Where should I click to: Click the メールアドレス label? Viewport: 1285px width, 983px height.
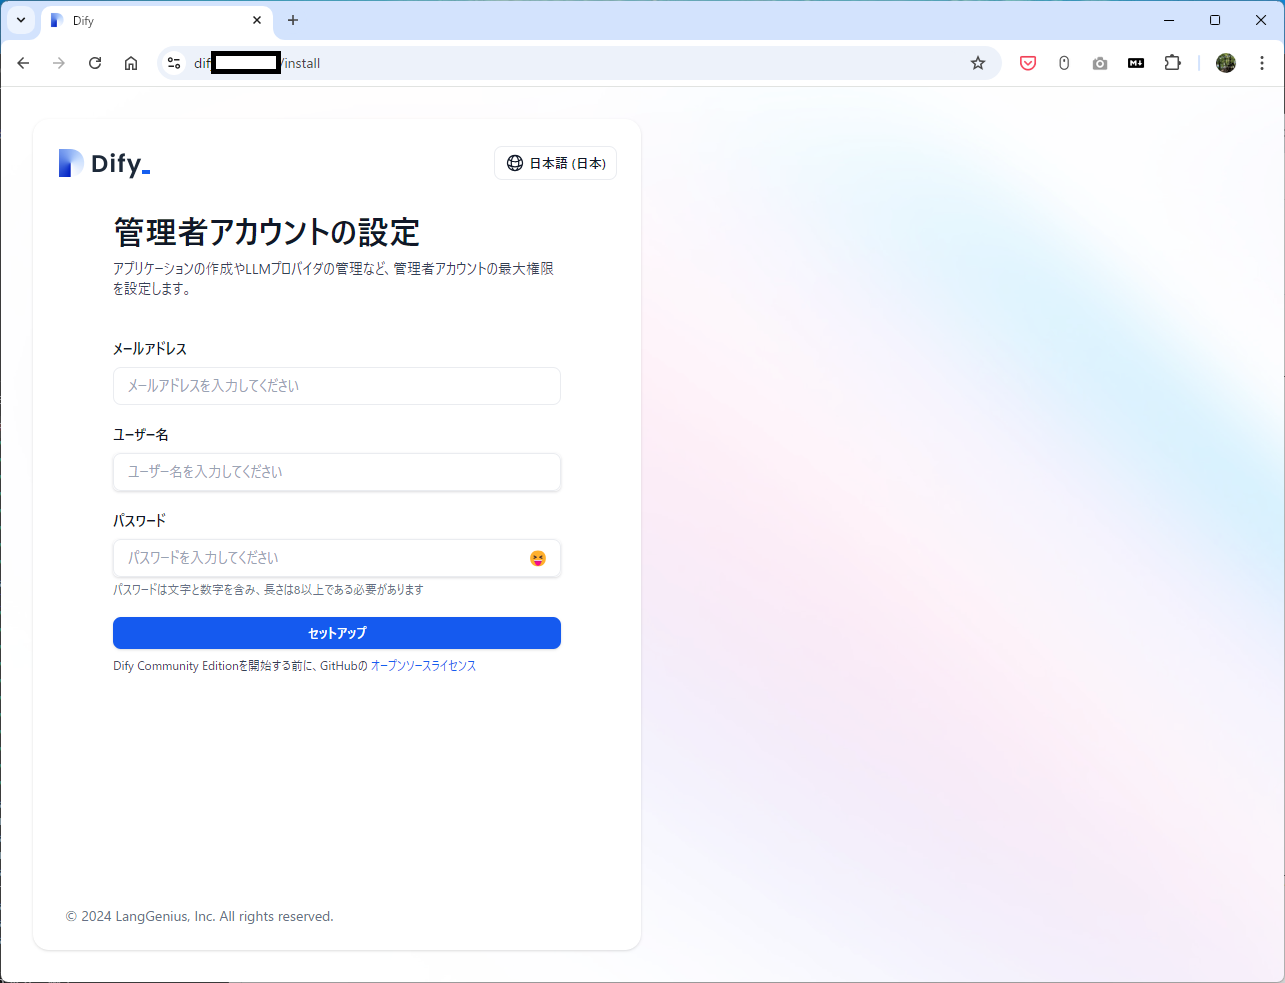(x=150, y=349)
